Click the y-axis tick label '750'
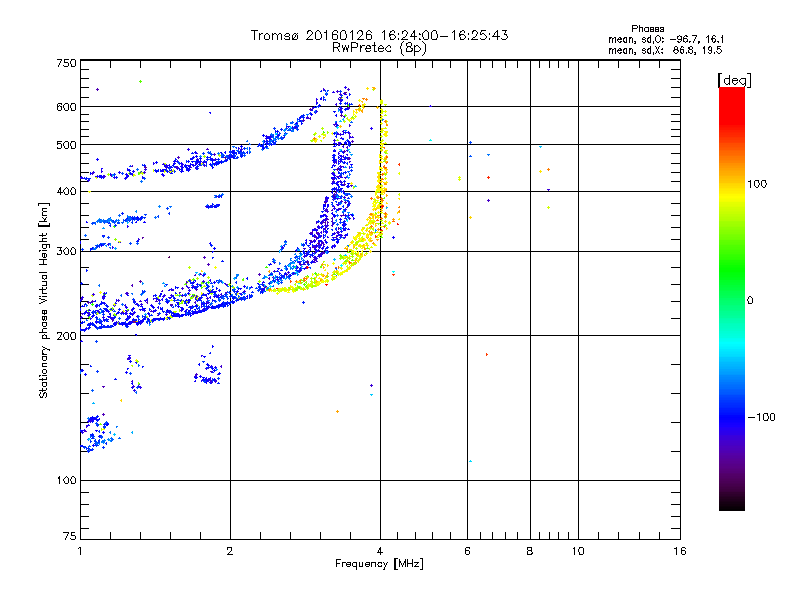800x600 pixels. (x=66, y=63)
